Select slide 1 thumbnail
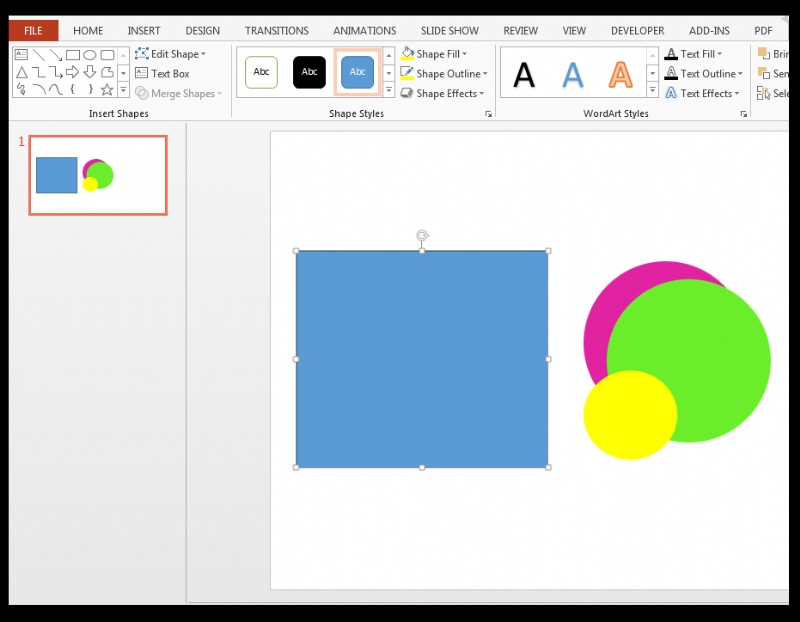800x622 pixels. 96,176
